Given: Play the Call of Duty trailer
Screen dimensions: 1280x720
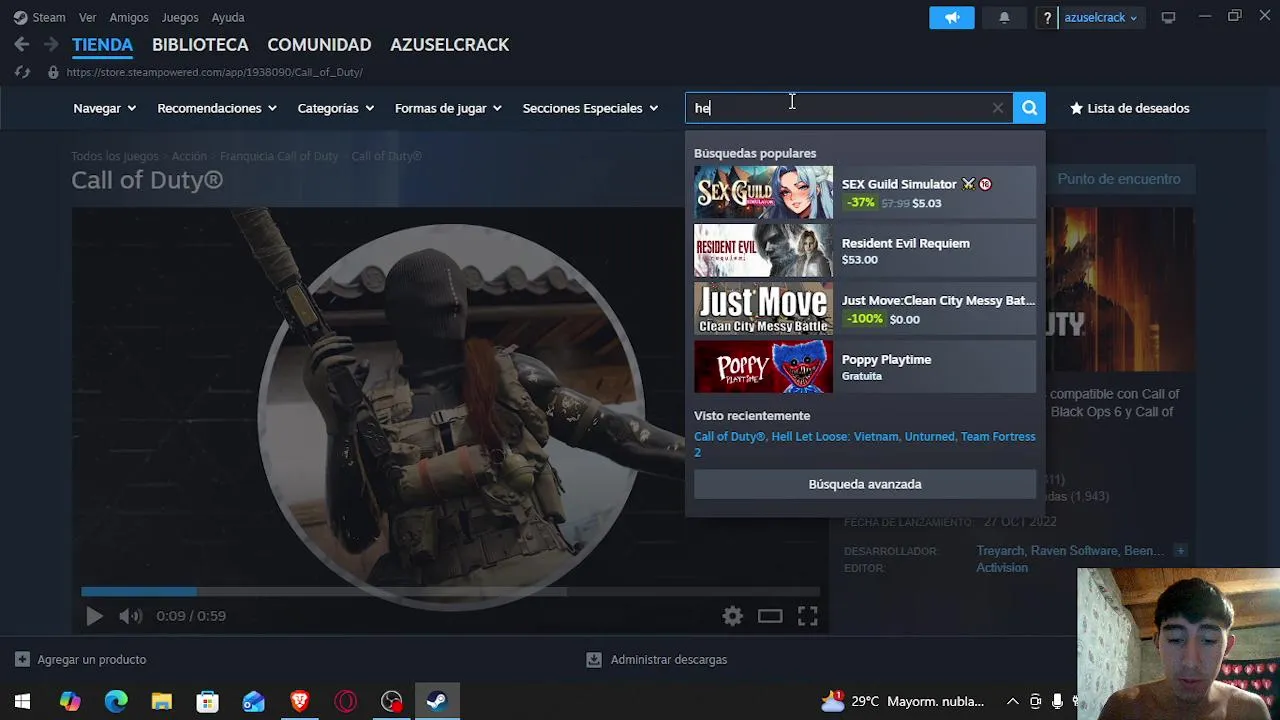Looking at the screenshot, I should coord(94,616).
